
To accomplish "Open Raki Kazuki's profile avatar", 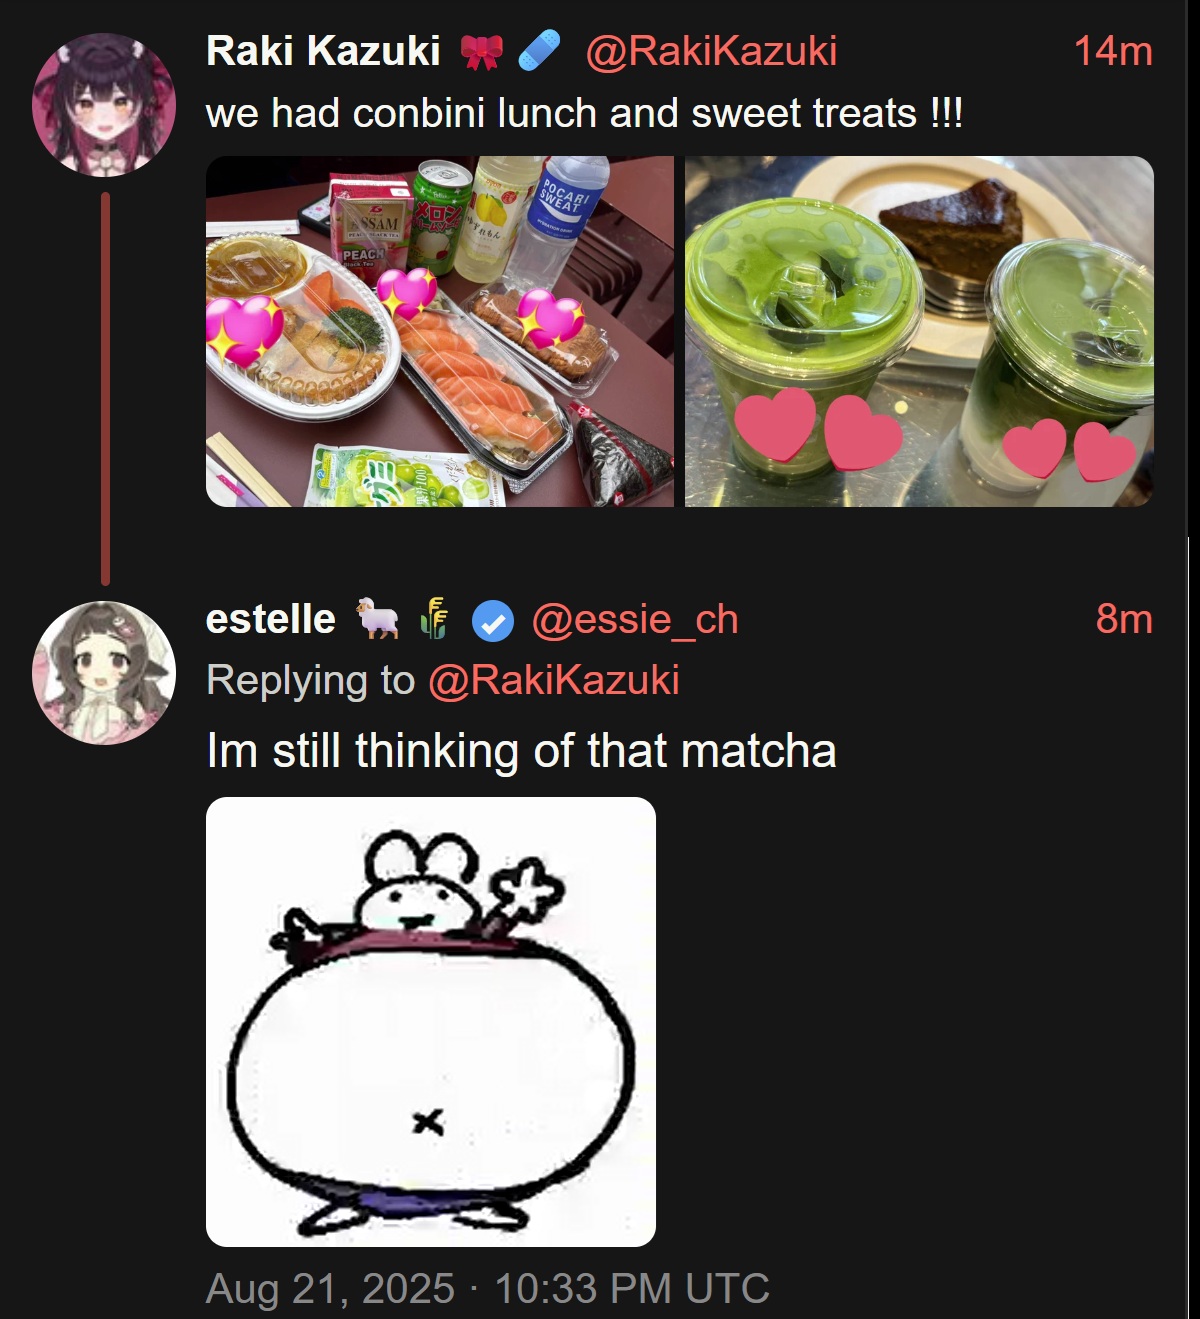I will click(104, 105).
